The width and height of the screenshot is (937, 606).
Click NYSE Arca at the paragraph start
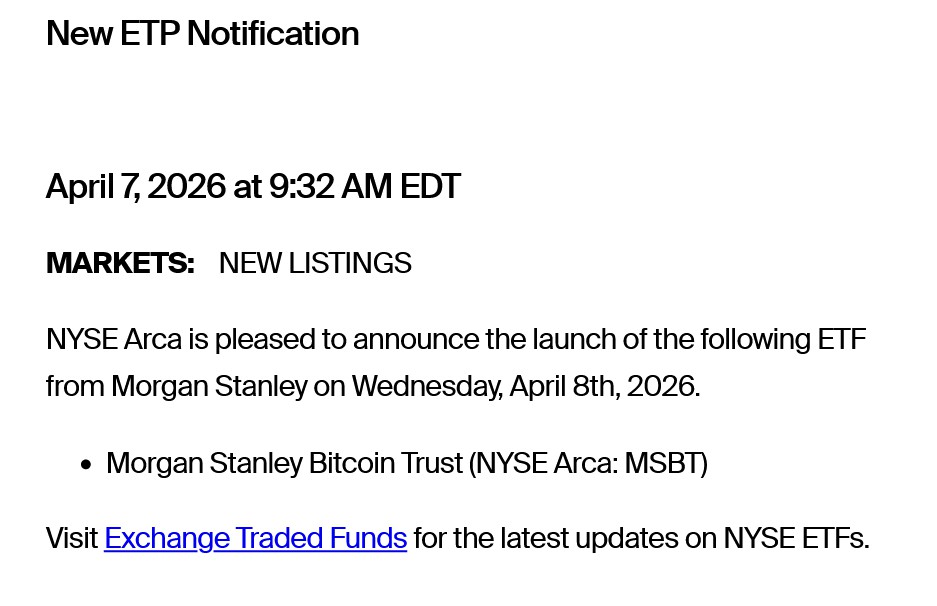(x=114, y=339)
